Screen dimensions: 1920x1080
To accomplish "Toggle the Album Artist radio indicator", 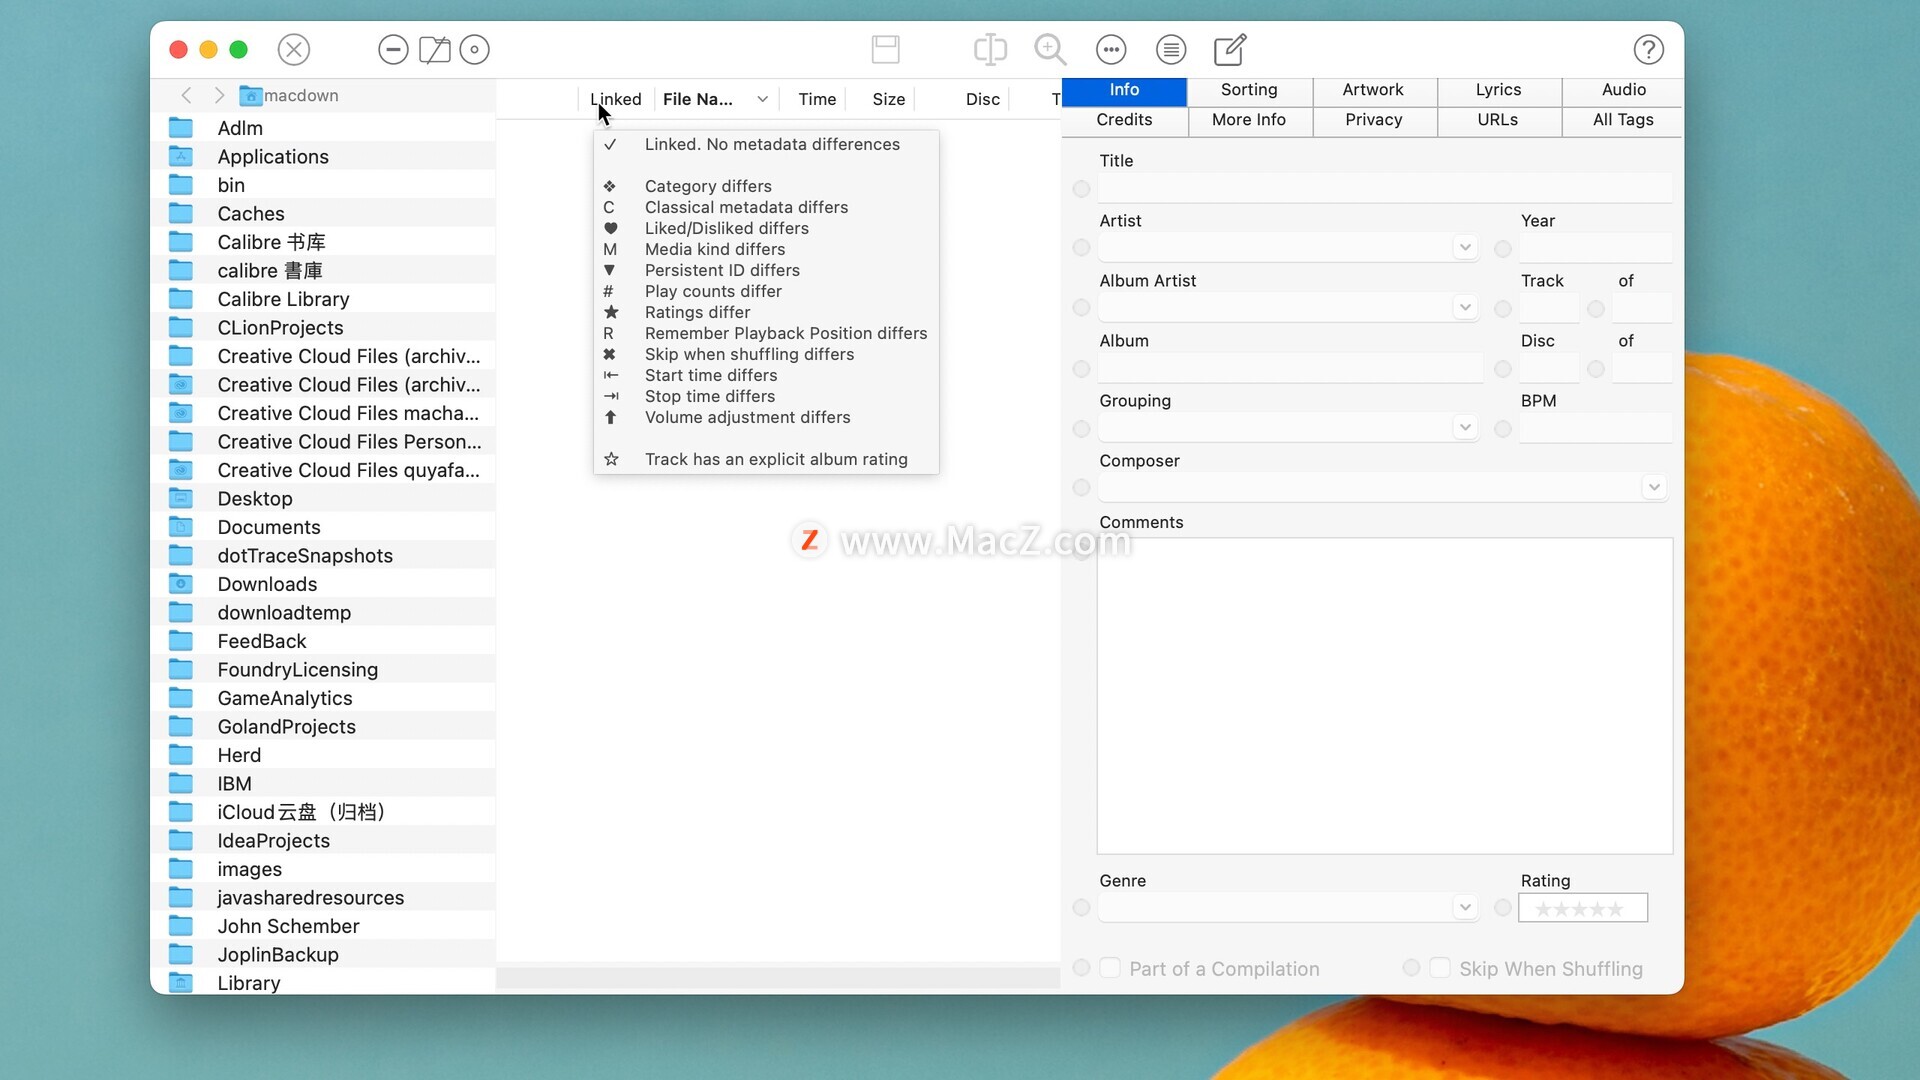I will [x=1081, y=308].
